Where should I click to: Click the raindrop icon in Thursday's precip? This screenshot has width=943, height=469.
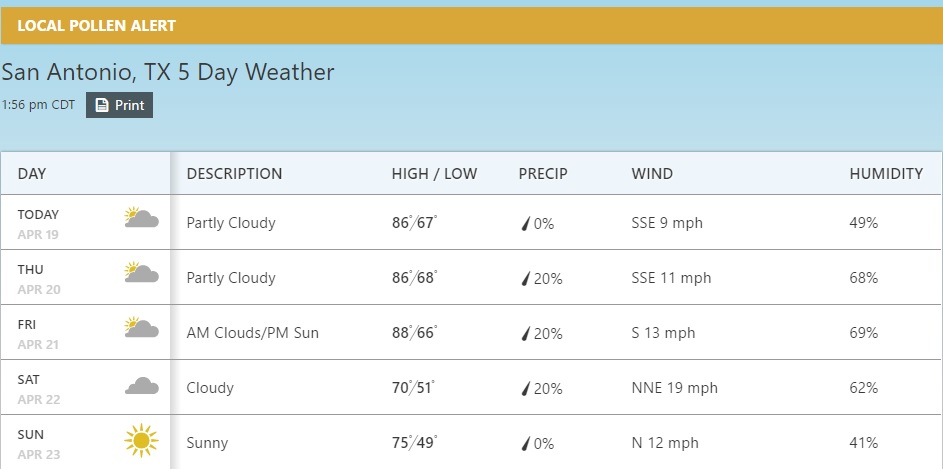525,279
